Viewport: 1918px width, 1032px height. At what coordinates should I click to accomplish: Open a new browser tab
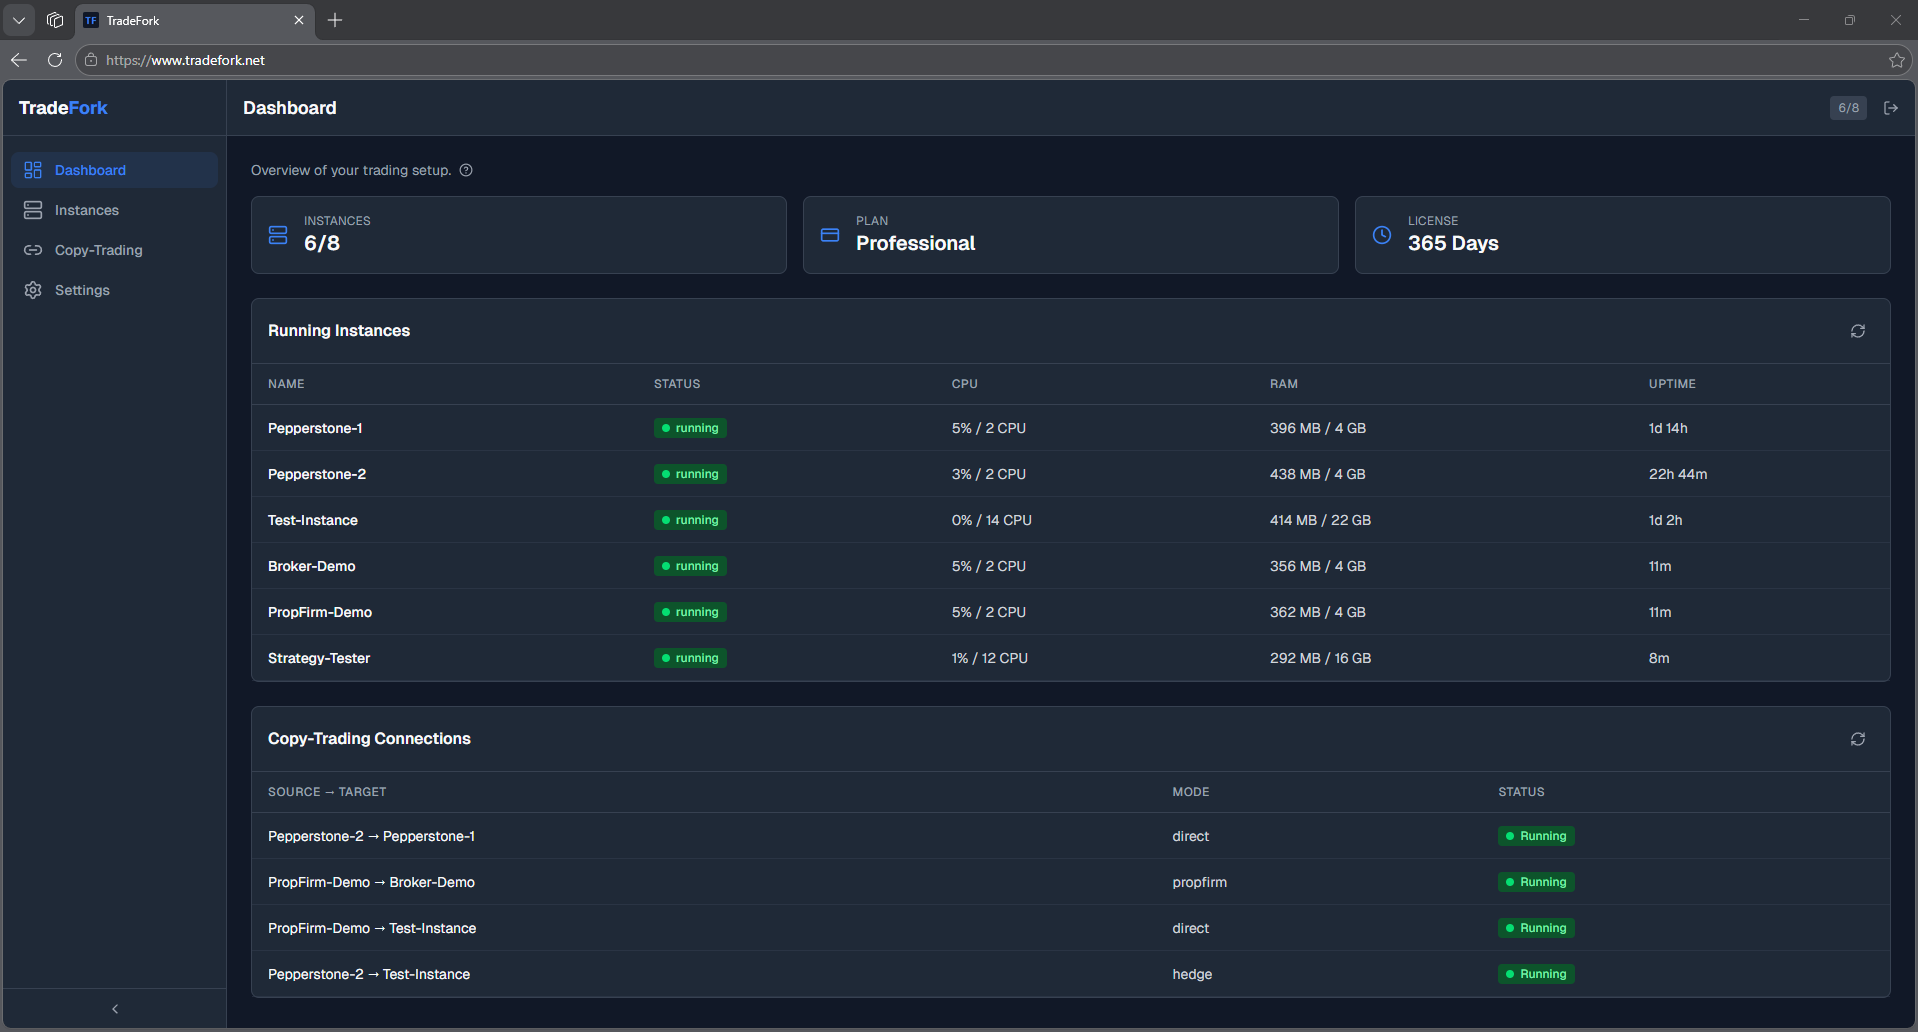[x=335, y=20]
